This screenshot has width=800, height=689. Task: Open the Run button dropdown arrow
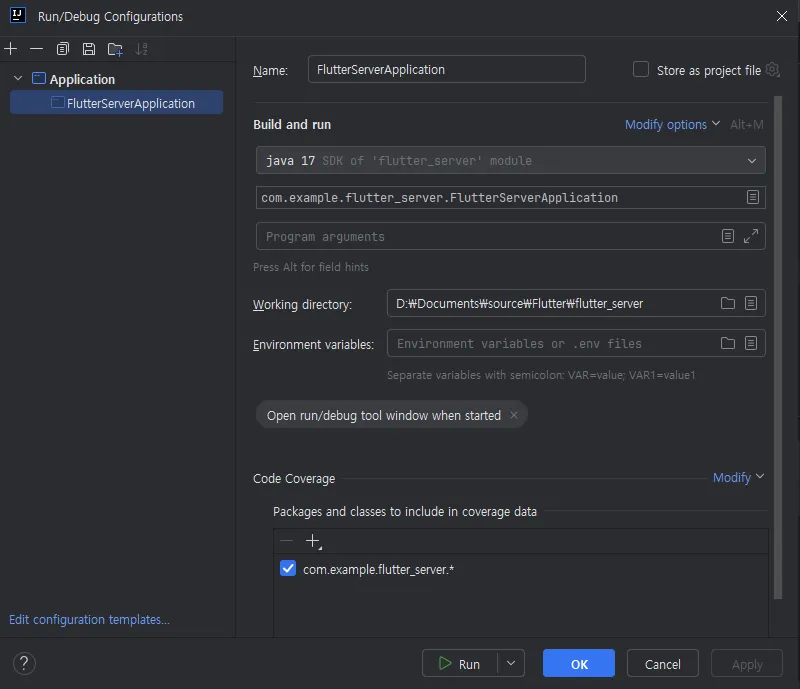(511, 663)
